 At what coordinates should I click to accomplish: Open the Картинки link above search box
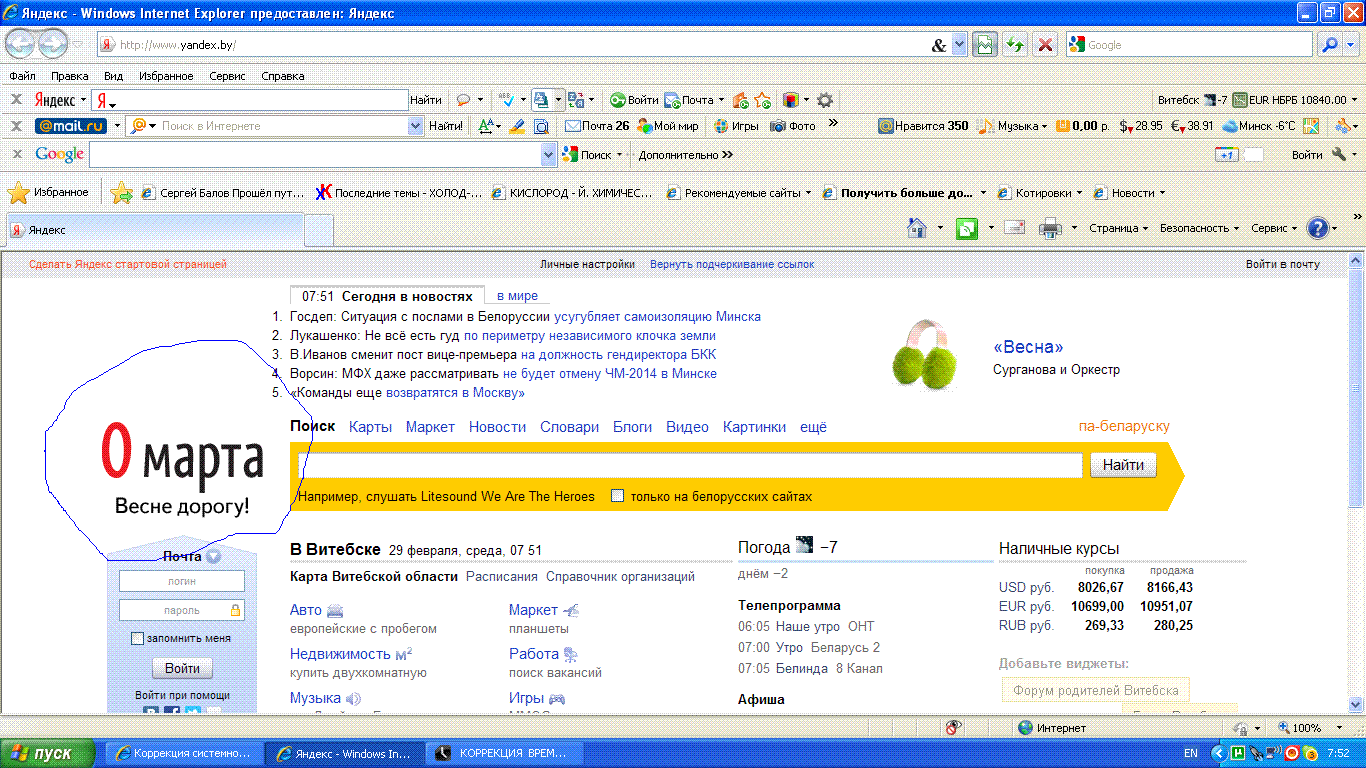click(754, 427)
